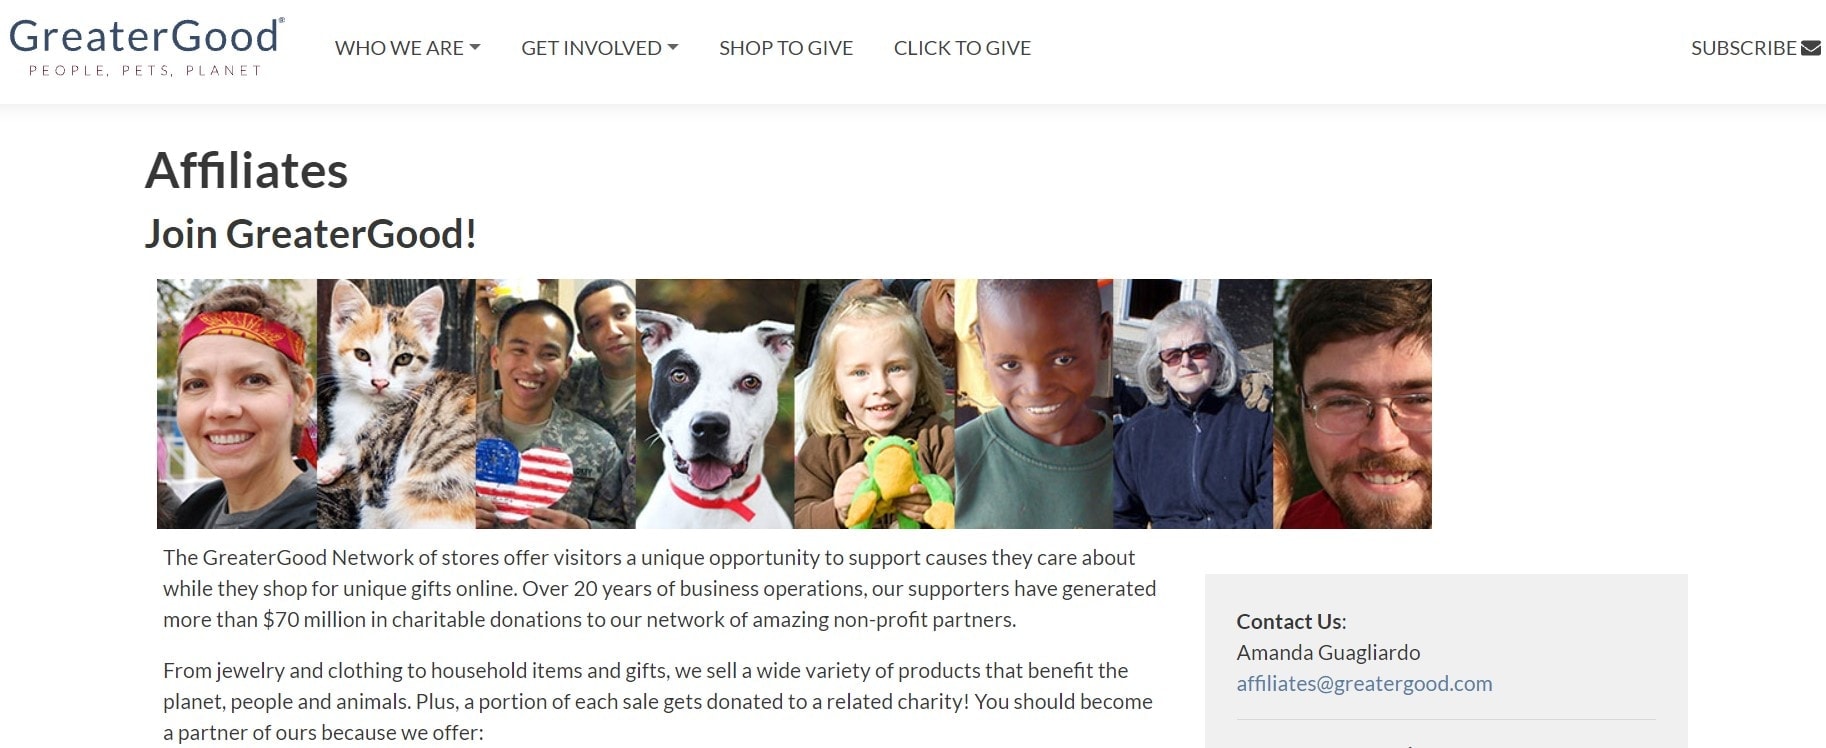Click the black and white dog photo
The width and height of the screenshot is (1826, 748).
[x=715, y=404]
